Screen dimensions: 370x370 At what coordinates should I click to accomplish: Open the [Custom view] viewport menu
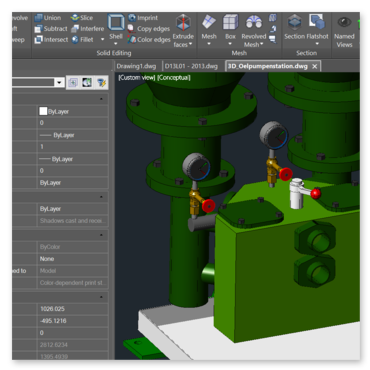(137, 78)
